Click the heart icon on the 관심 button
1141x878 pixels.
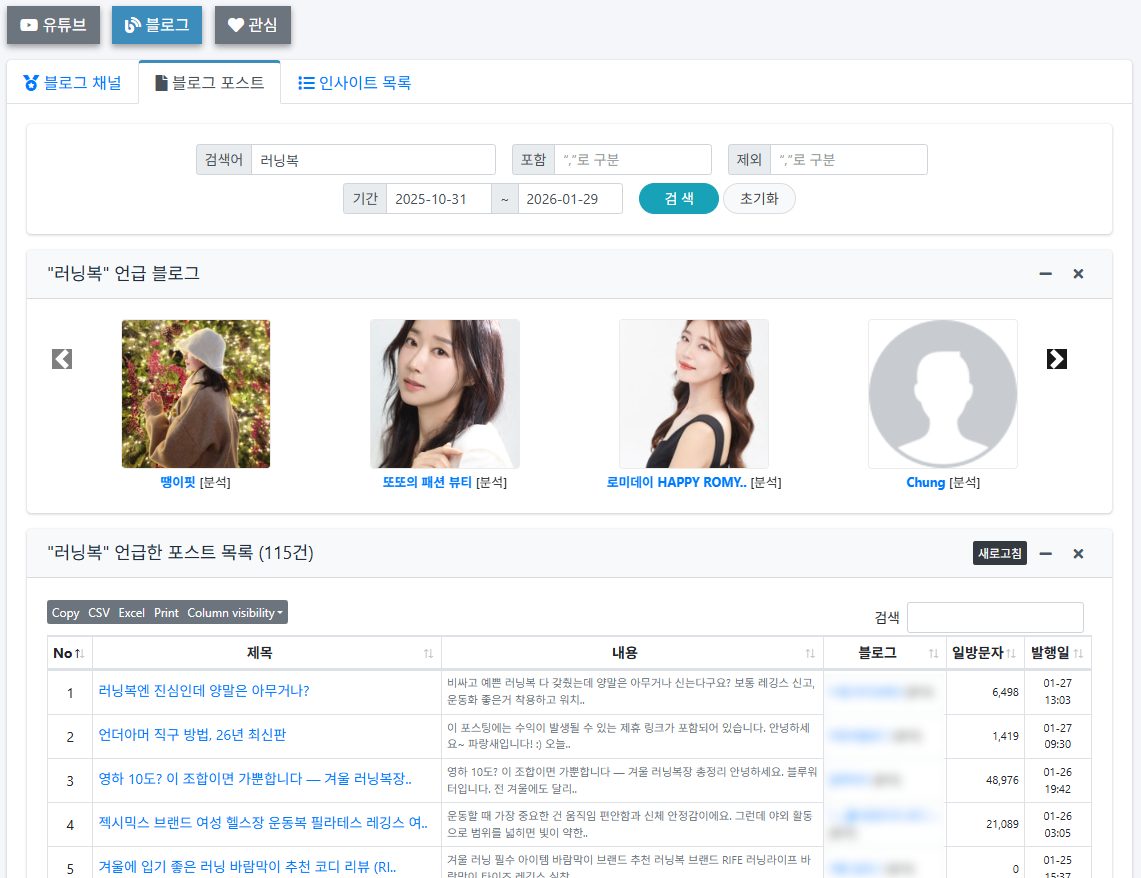[x=237, y=25]
